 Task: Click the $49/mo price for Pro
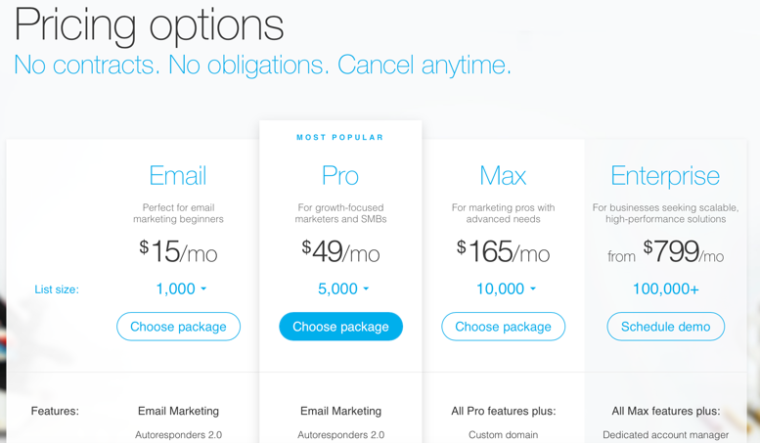[340, 252]
